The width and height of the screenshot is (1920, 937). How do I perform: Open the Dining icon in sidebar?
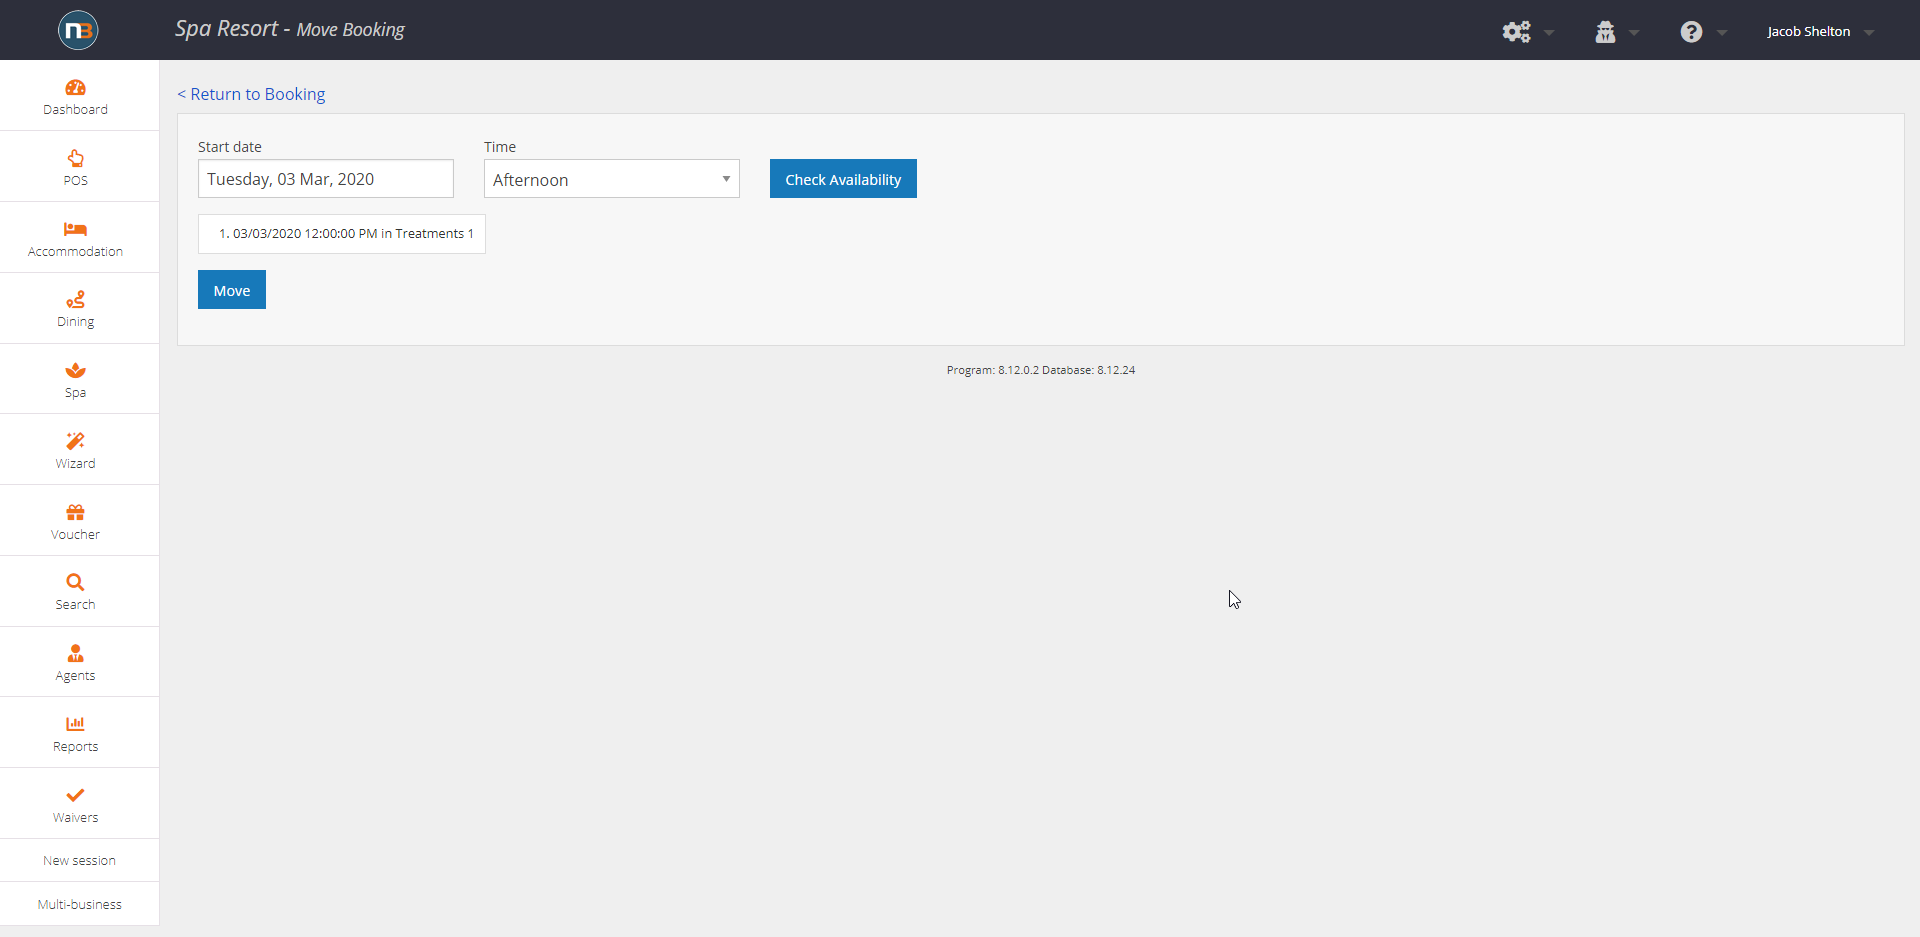pos(75,299)
